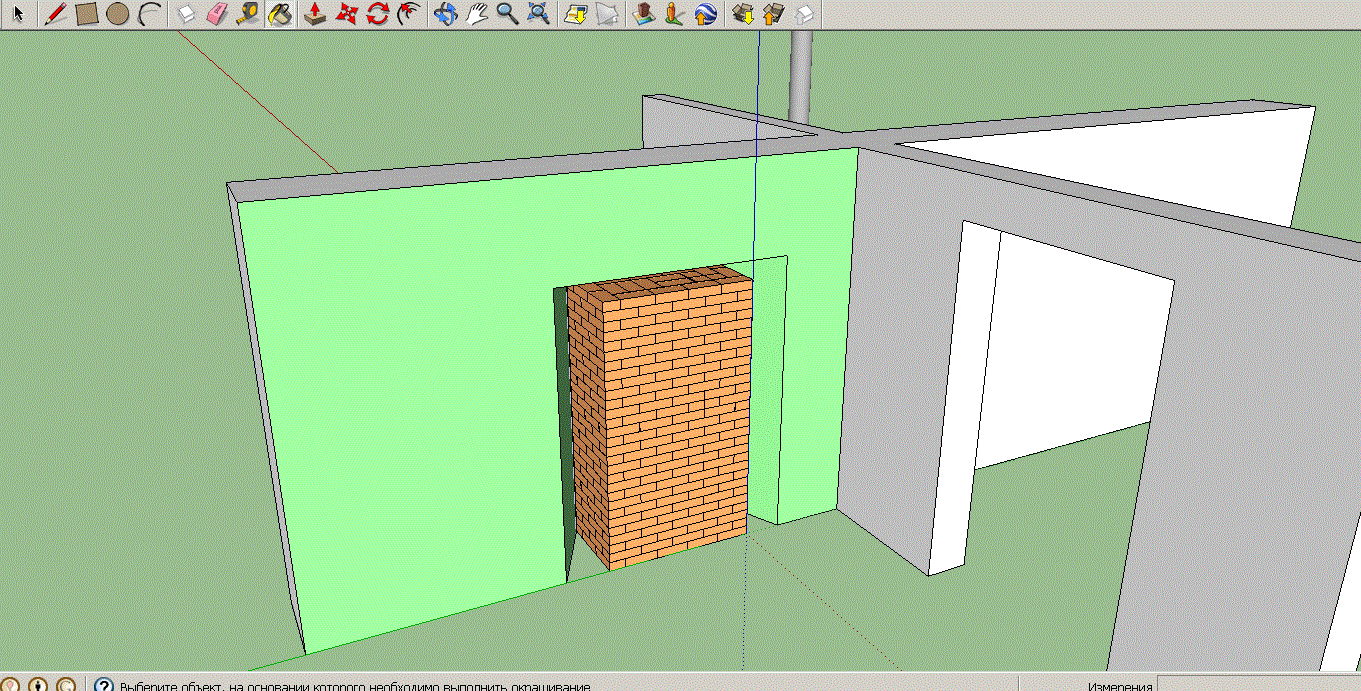This screenshot has width=1361, height=691.
Task: Pick the Tape Measure tool
Action: 247,14
